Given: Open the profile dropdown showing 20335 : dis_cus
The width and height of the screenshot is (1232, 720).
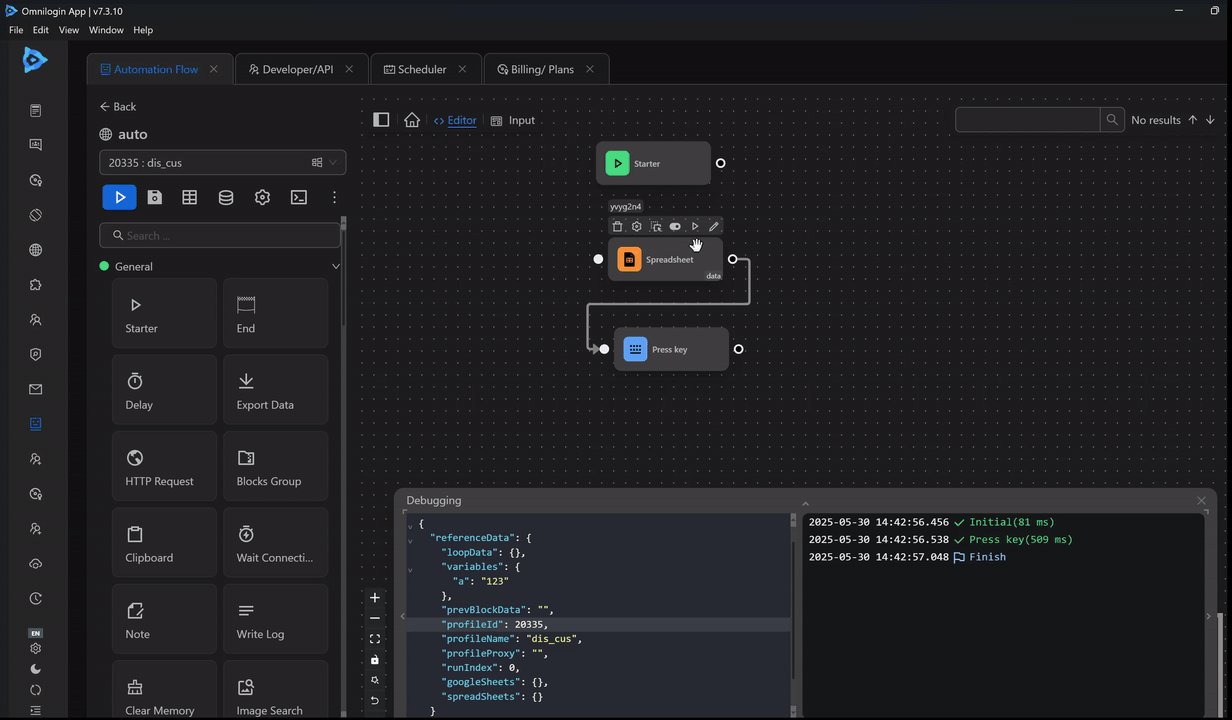Looking at the screenshot, I should pyautogui.click(x=222, y=162).
